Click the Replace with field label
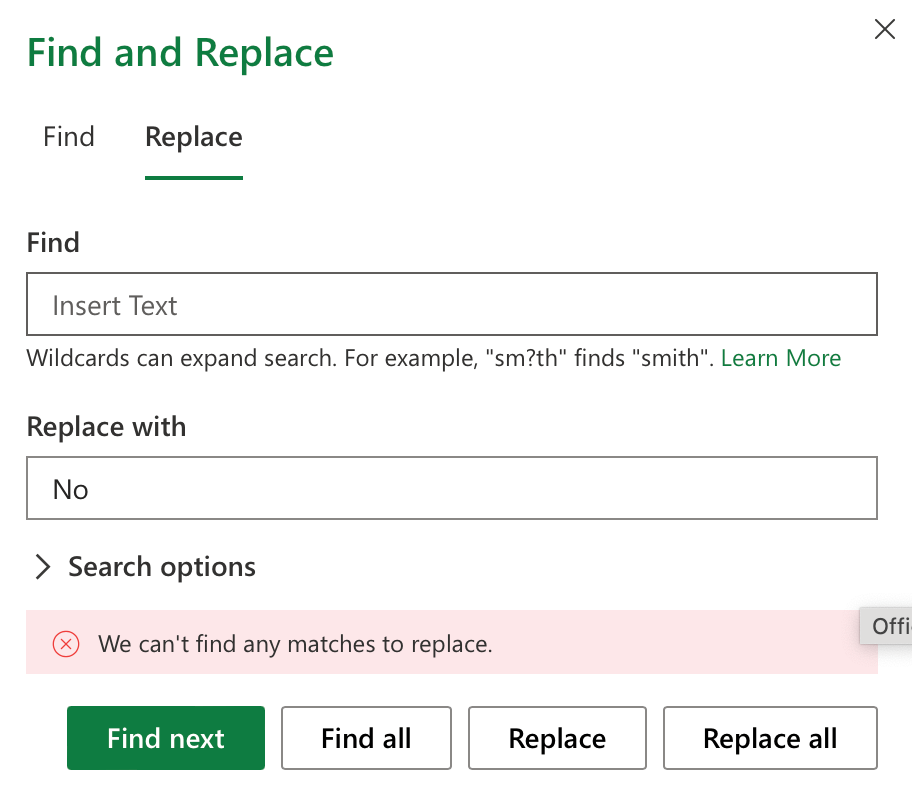912x798 pixels. click(x=106, y=427)
